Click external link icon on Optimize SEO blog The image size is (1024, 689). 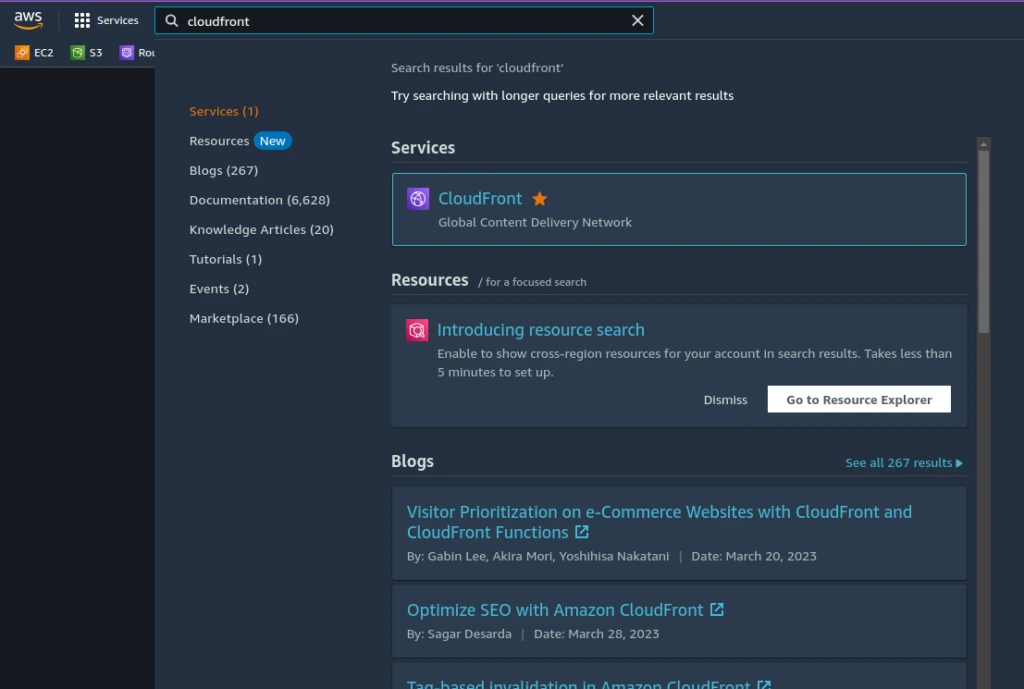(x=716, y=609)
